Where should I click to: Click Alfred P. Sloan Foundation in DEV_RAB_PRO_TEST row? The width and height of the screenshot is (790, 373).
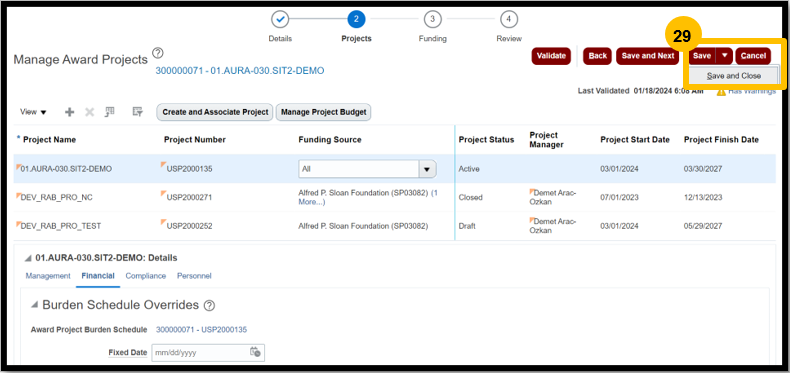tap(363, 226)
